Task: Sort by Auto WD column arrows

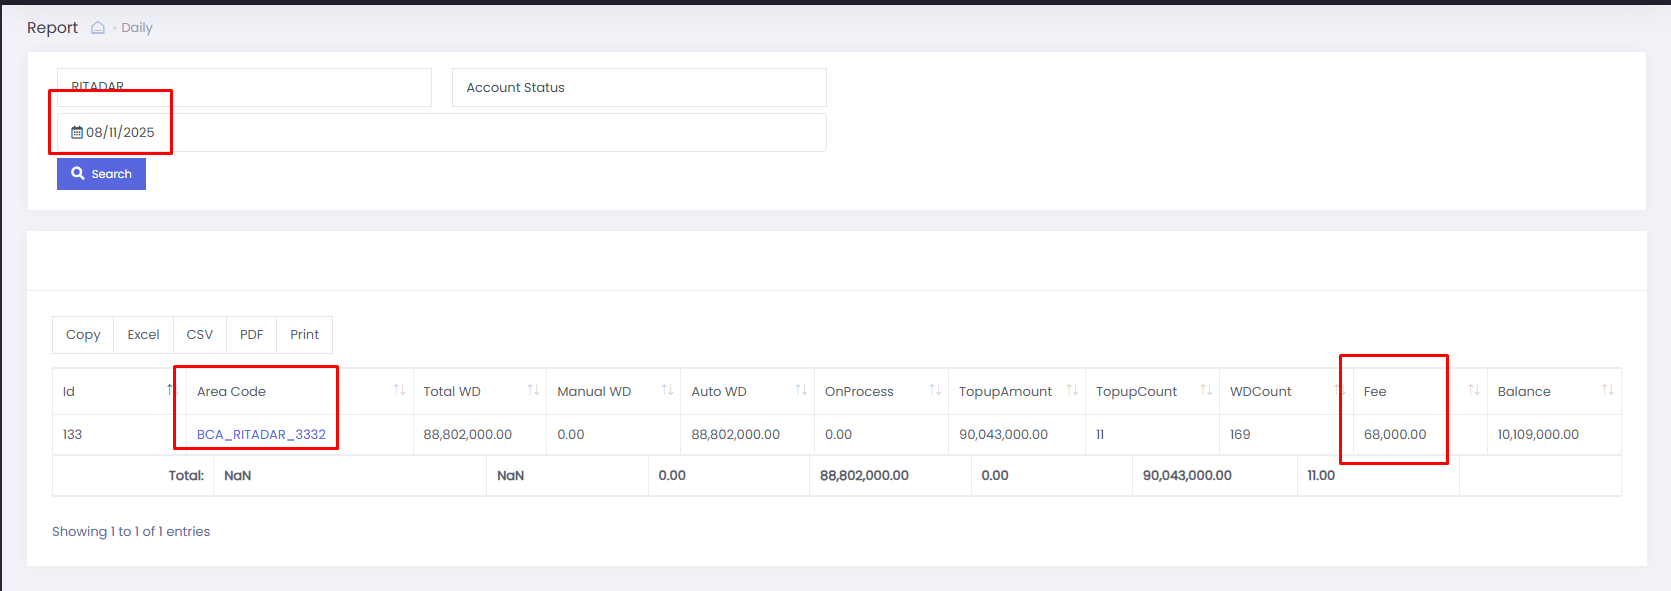Action: click(801, 390)
